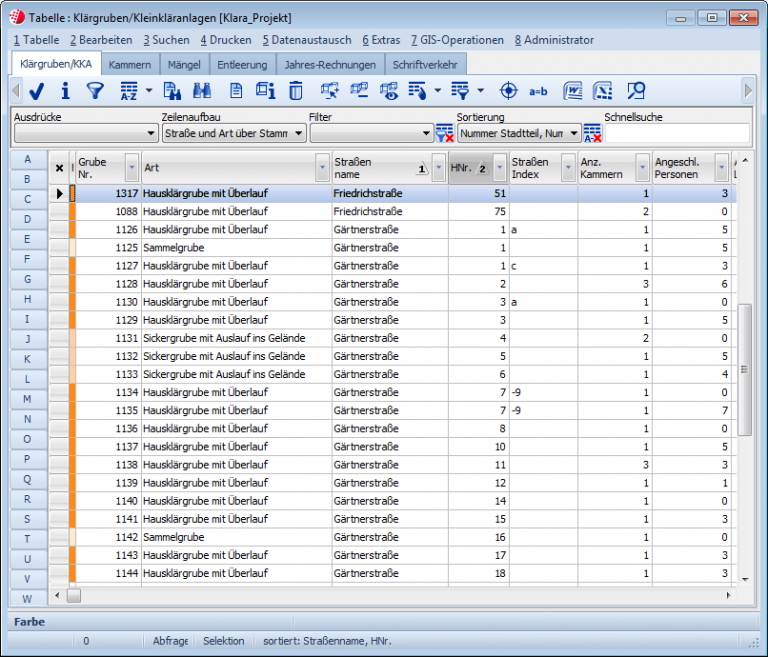Click the funnel filter icon

click(x=95, y=91)
